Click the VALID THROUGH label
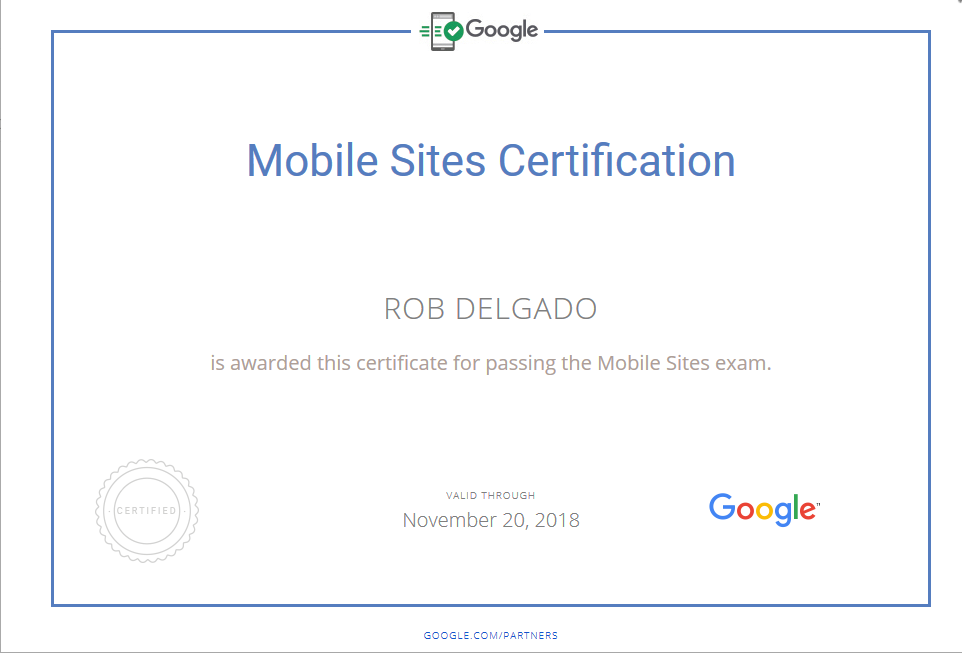962x653 pixels. pyautogui.click(x=490, y=494)
